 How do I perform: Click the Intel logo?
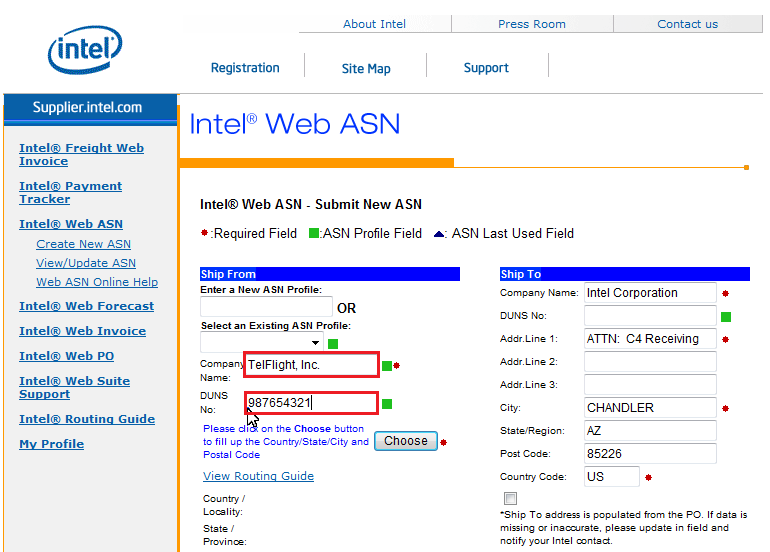coord(85,50)
